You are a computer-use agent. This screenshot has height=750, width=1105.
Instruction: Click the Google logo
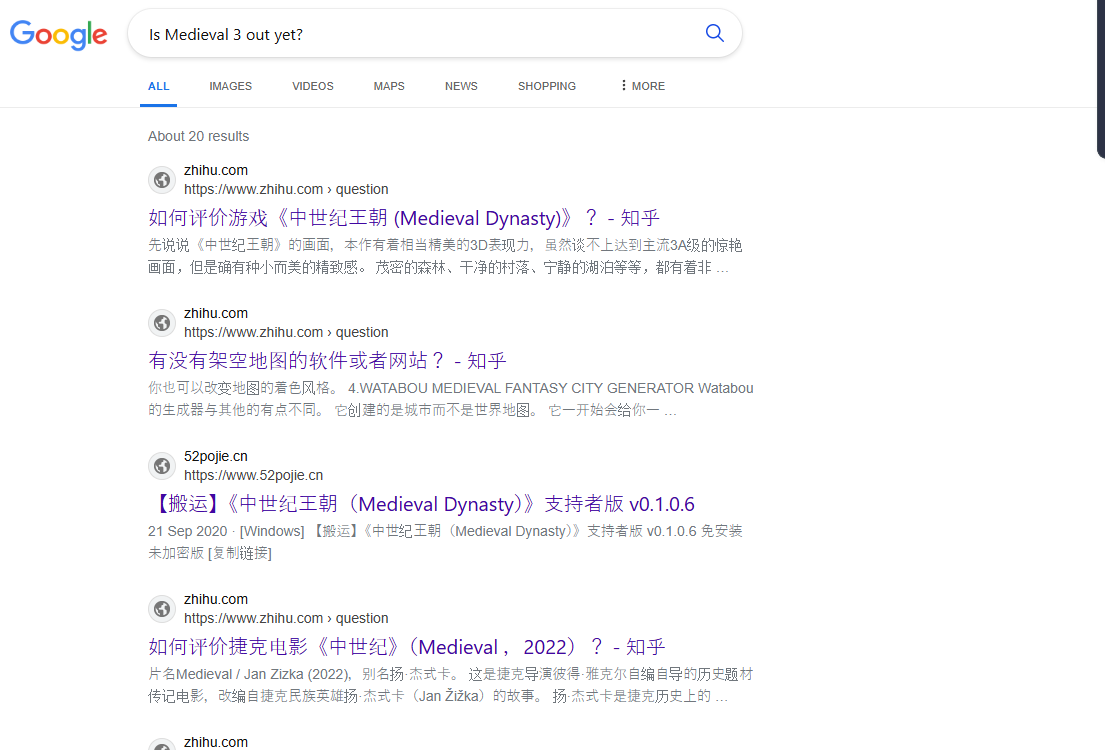tap(58, 34)
